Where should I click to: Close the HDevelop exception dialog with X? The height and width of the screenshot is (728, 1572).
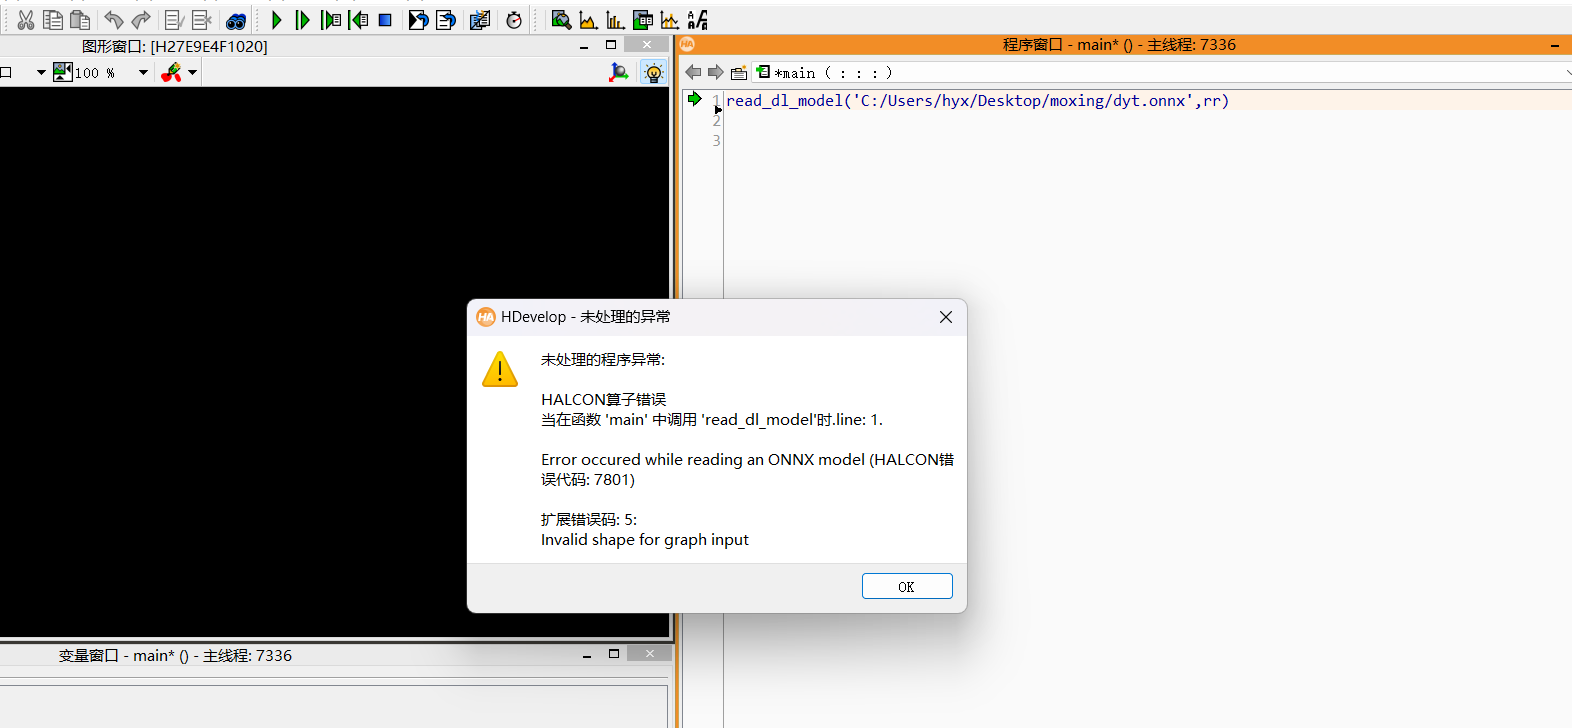(946, 317)
